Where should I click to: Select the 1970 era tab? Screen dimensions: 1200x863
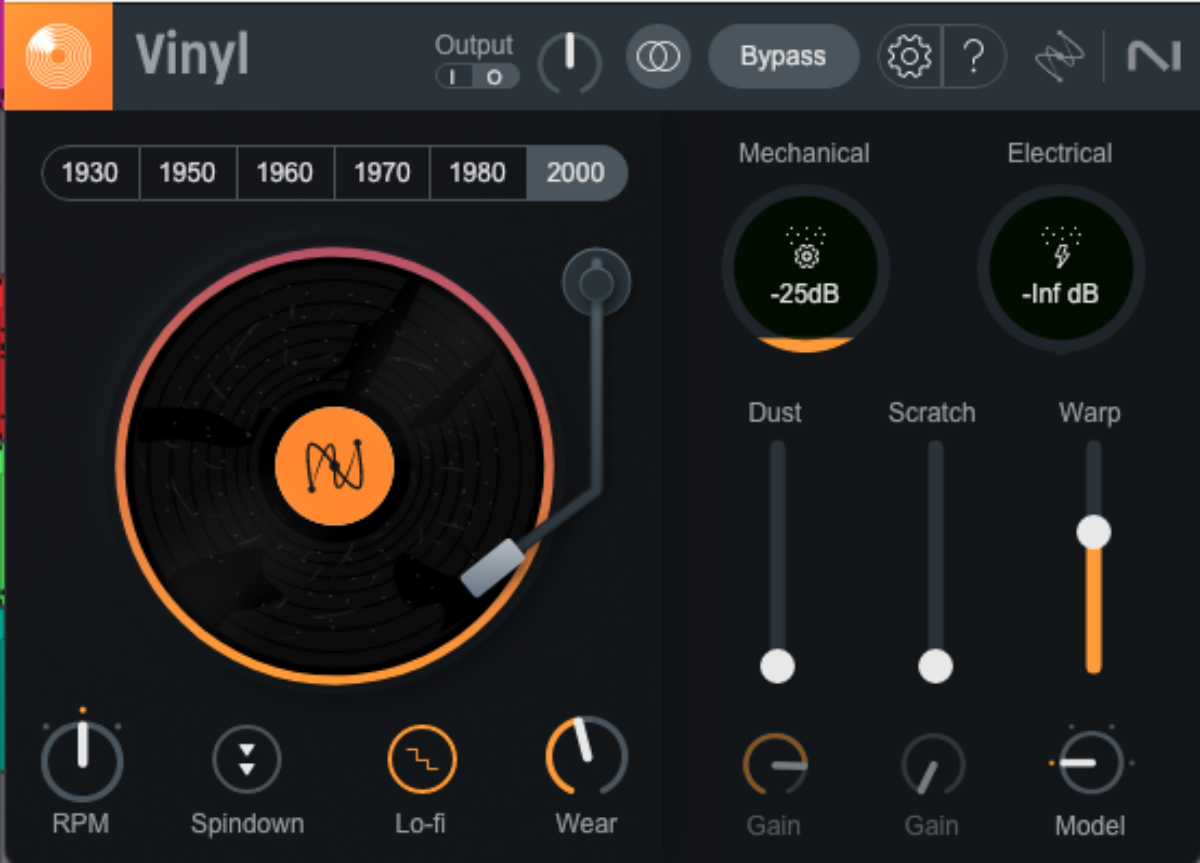click(x=382, y=173)
